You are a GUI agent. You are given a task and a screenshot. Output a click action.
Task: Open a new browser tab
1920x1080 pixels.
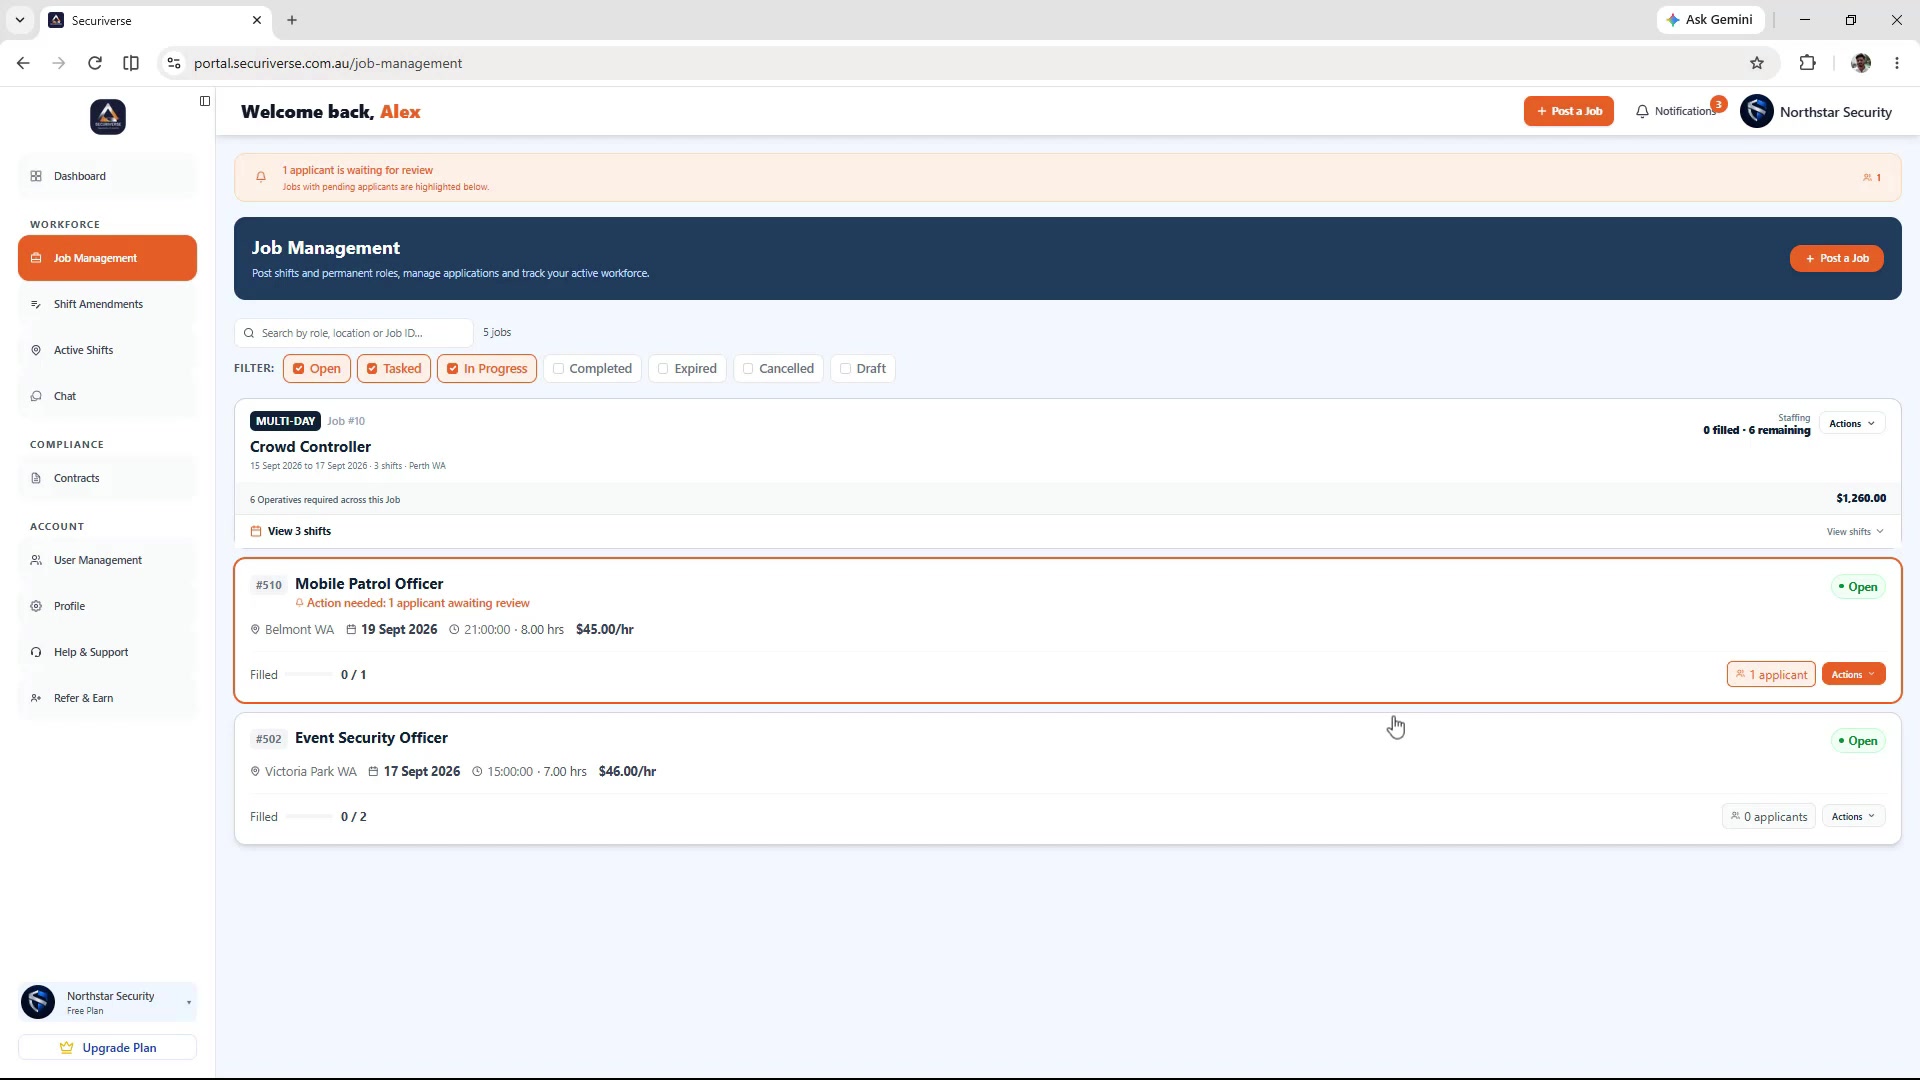pos(292,20)
